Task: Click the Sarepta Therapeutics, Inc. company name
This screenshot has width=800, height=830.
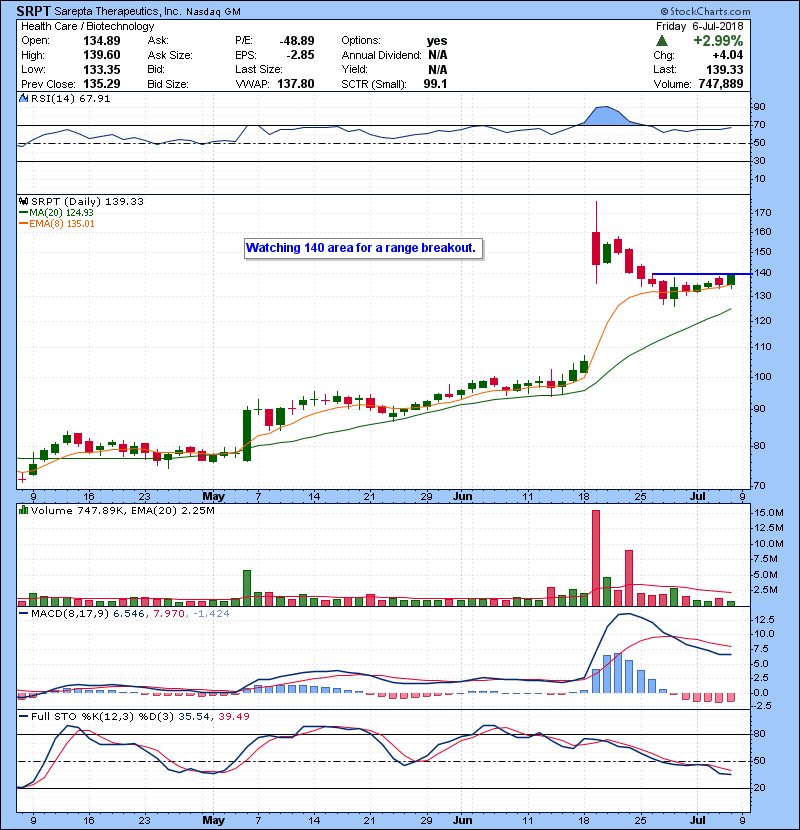Action: tap(119, 11)
